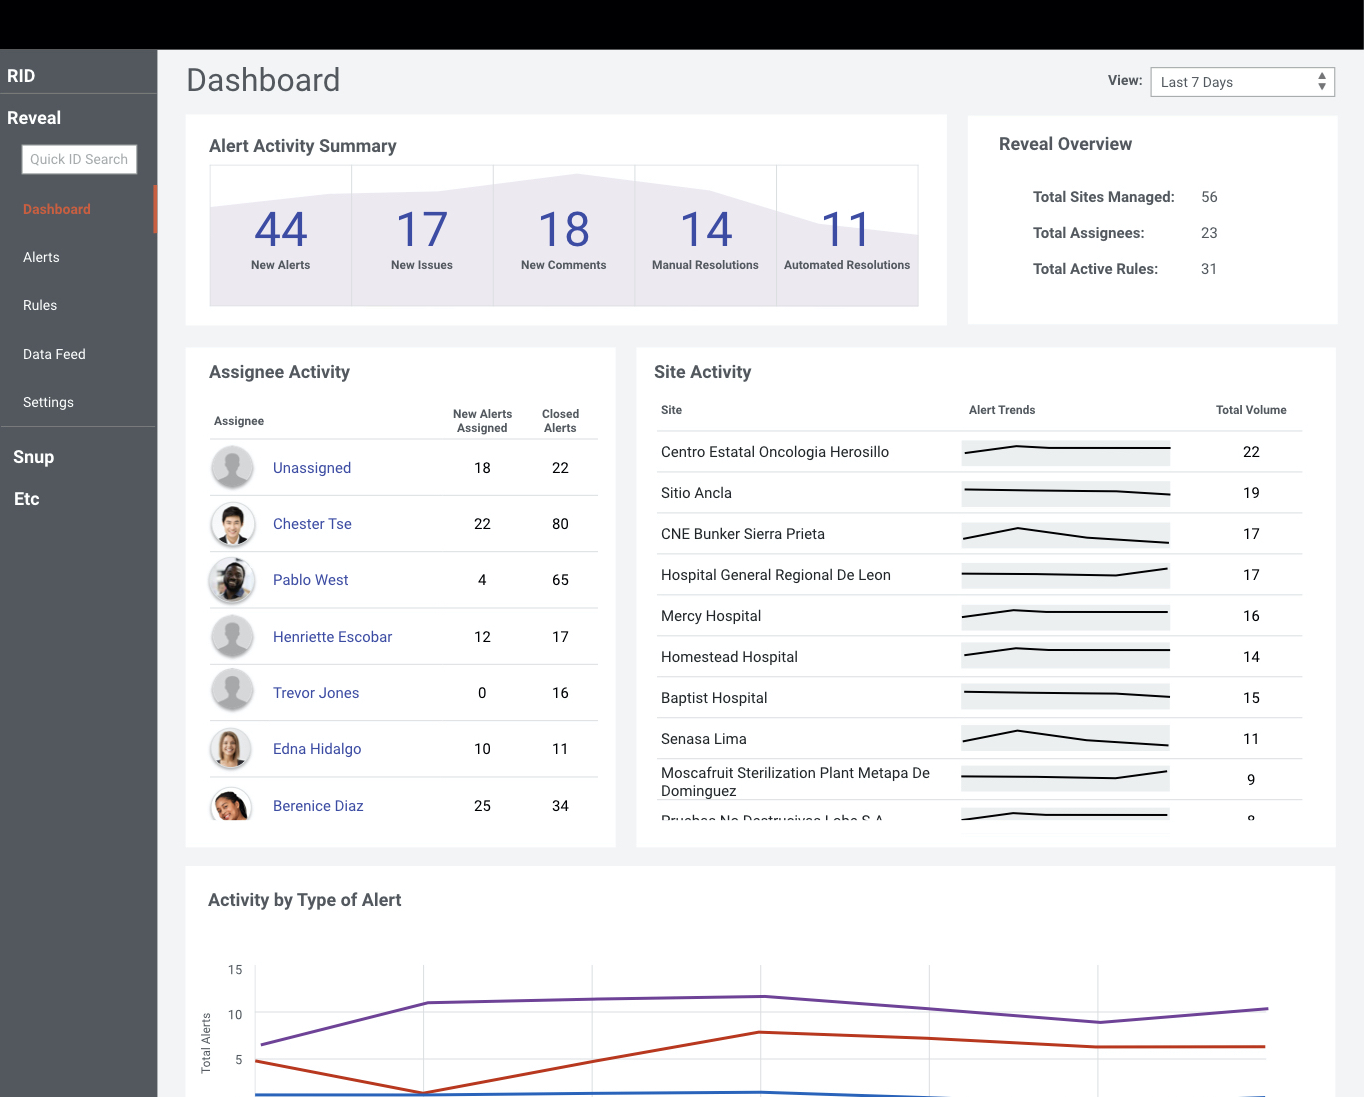Click Berenice Diaz's avatar photo
The width and height of the screenshot is (1364, 1097).
pos(232,804)
